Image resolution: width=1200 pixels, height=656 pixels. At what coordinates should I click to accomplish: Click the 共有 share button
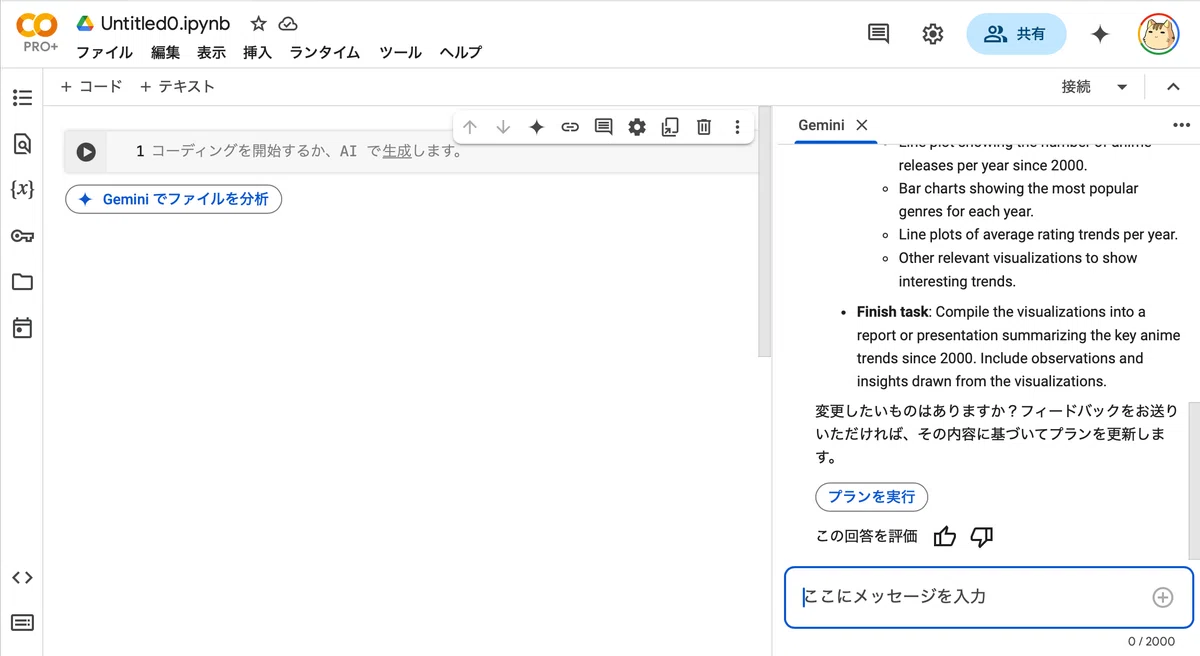pyautogui.click(x=1016, y=34)
